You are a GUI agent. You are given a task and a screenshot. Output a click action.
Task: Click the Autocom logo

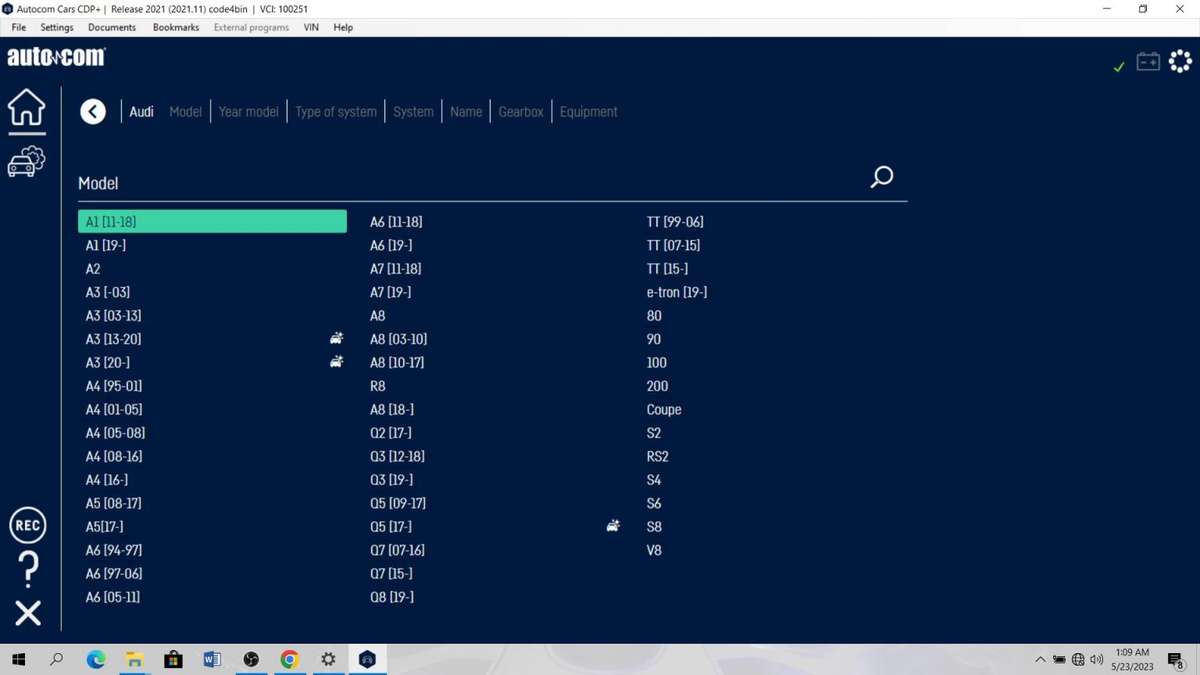(x=56, y=57)
